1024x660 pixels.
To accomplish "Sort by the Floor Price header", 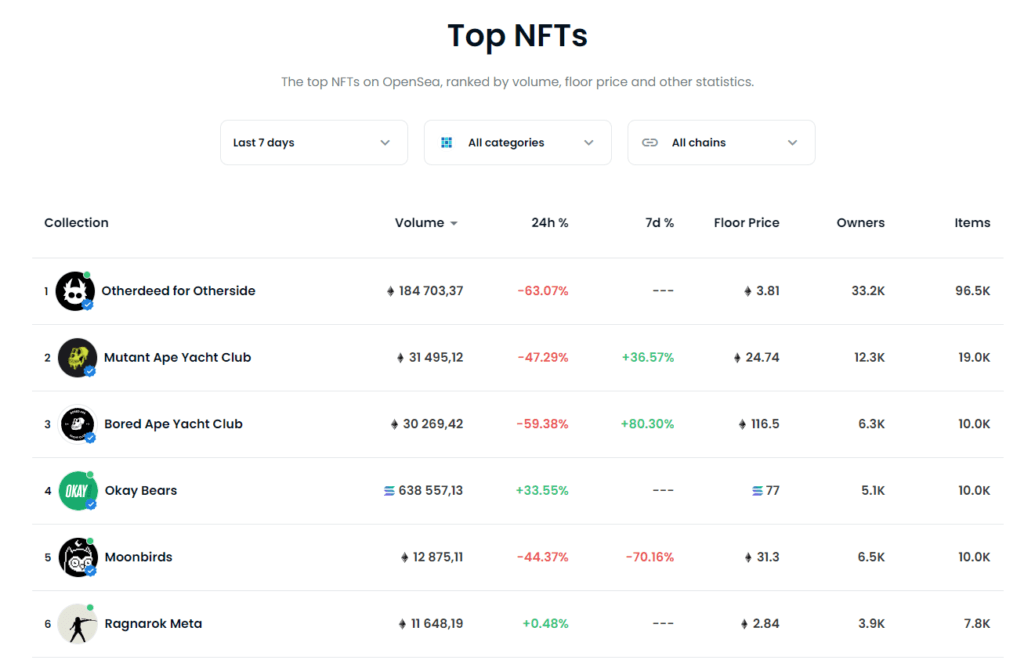I will (746, 223).
